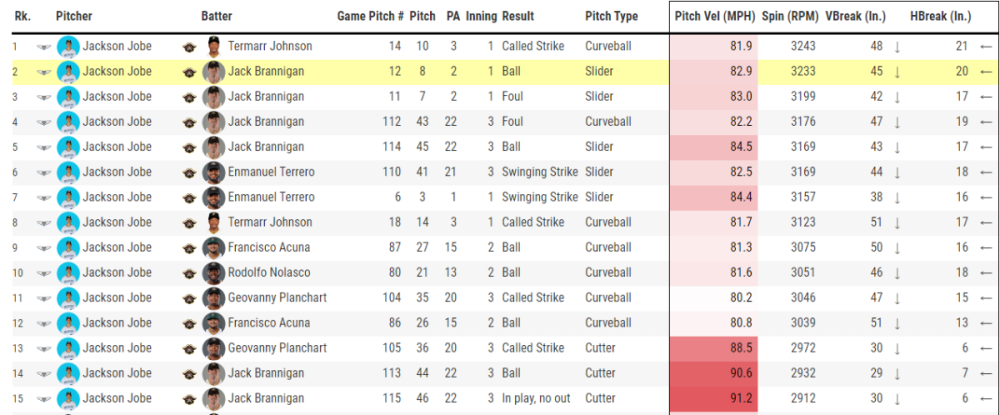Sort table by Spin (RPM) column header
Screen dimensions: 1000x415
tap(789, 16)
